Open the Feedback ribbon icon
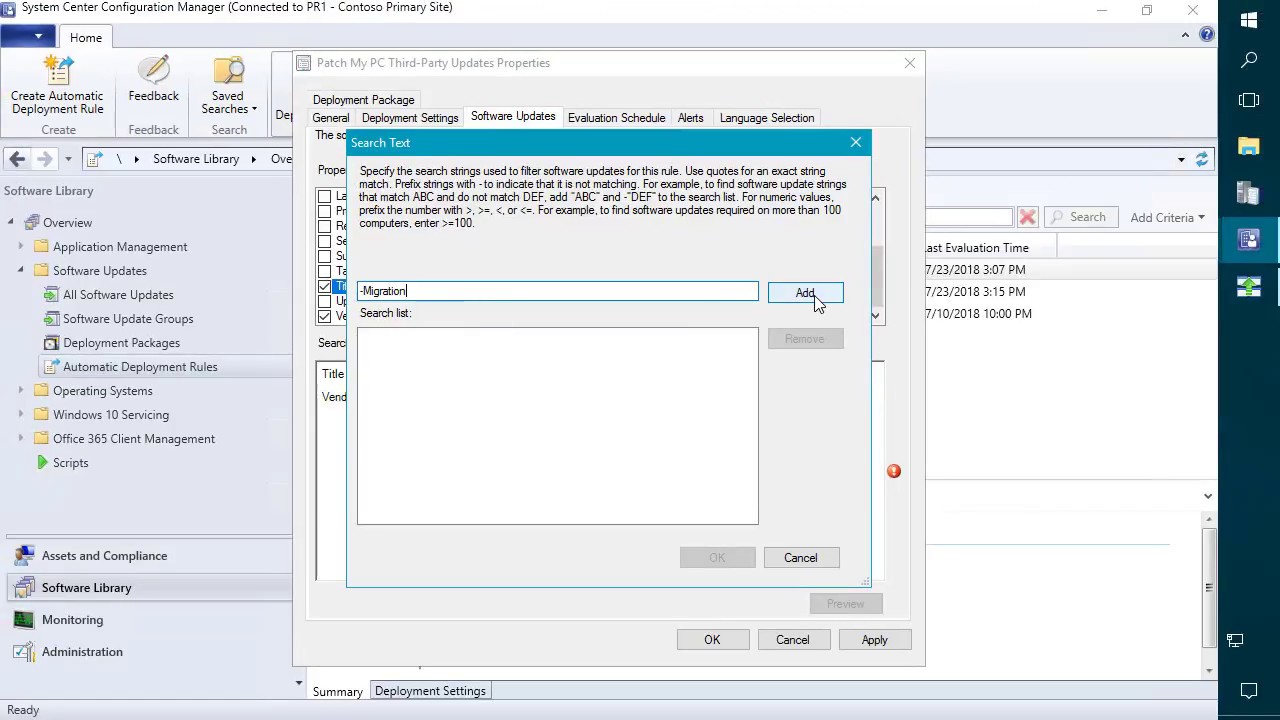The image size is (1280, 720). (x=153, y=80)
